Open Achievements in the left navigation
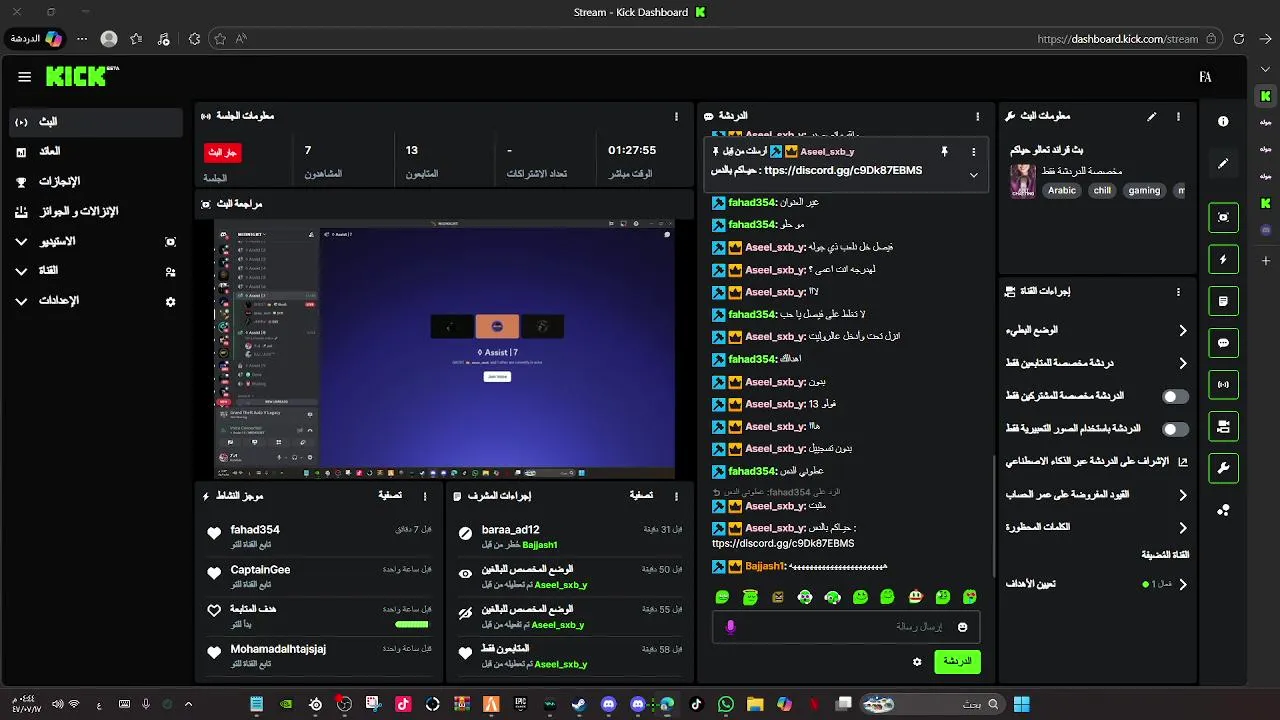Viewport: 1280px width, 720px height. tap(96, 182)
